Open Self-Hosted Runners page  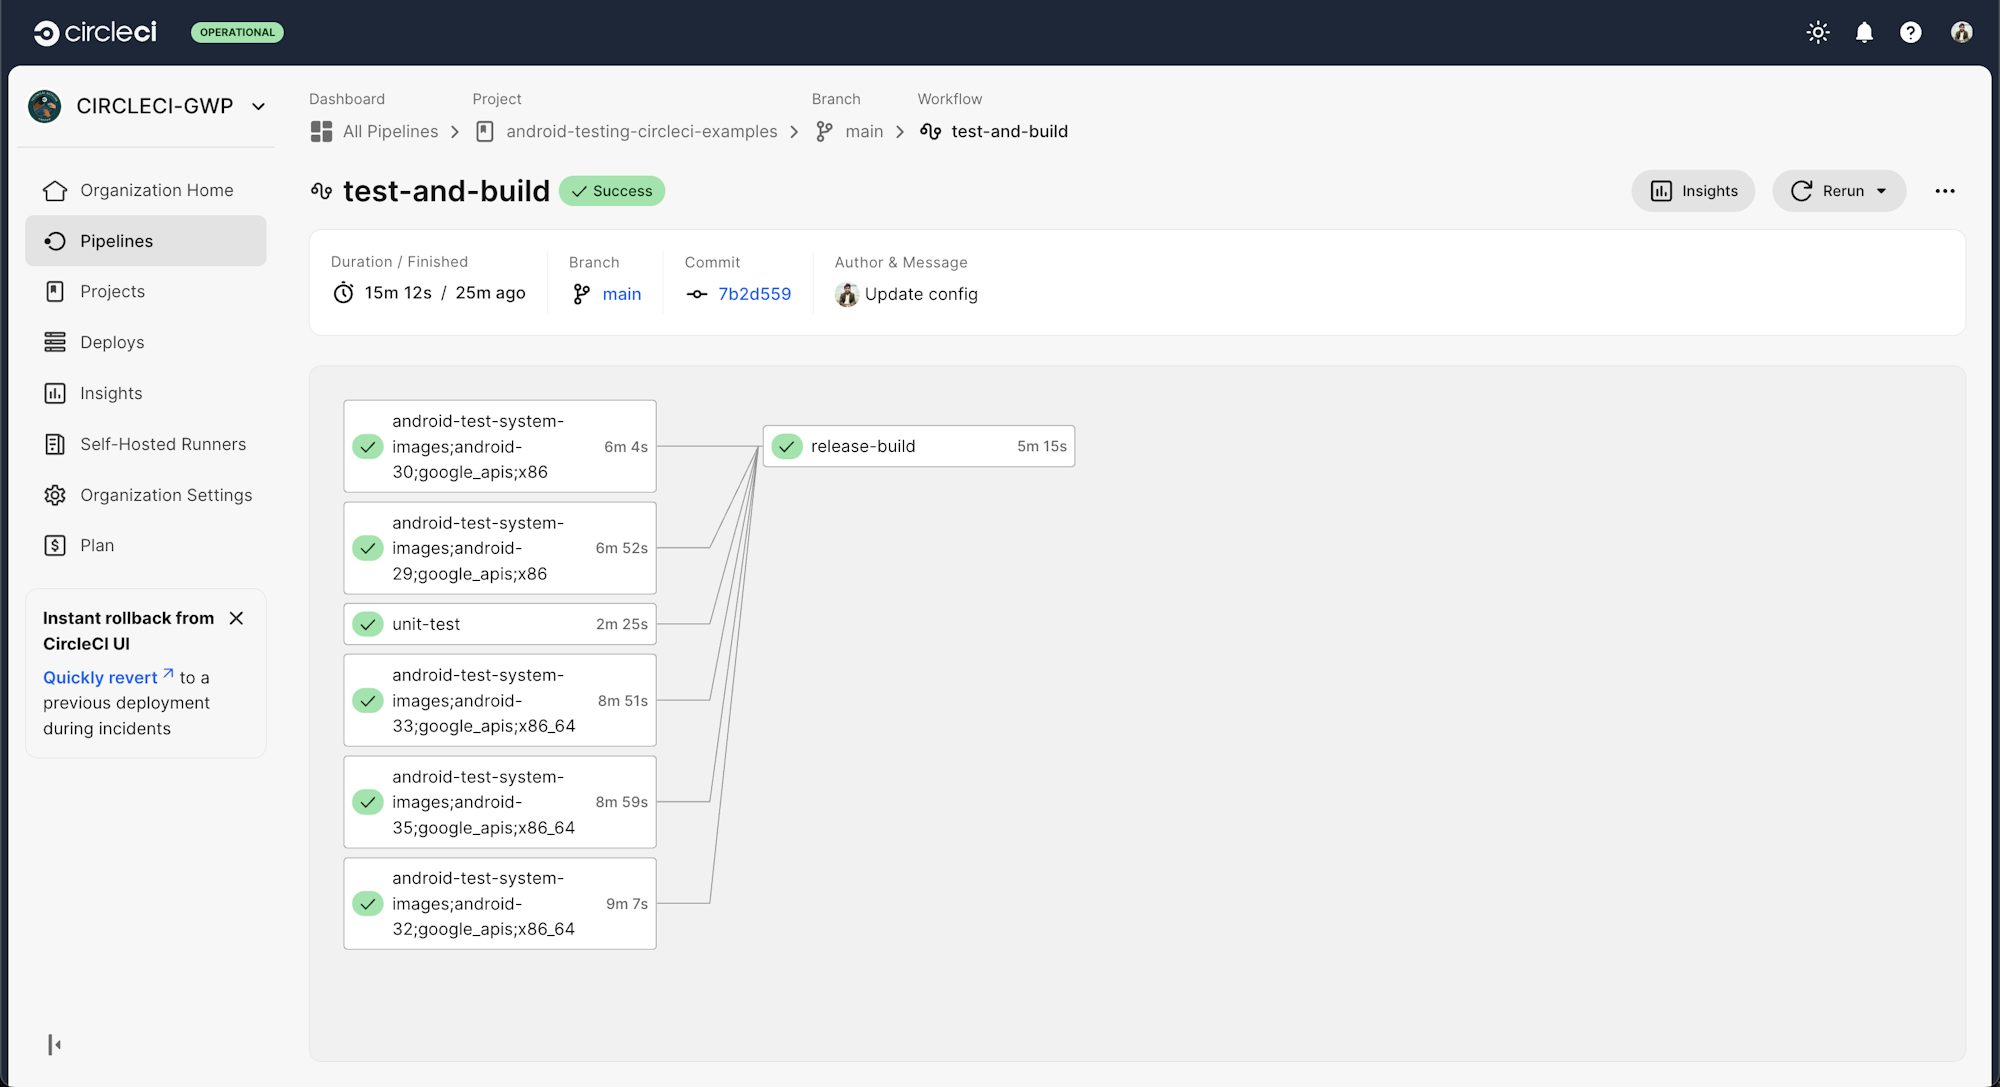click(x=163, y=444)
